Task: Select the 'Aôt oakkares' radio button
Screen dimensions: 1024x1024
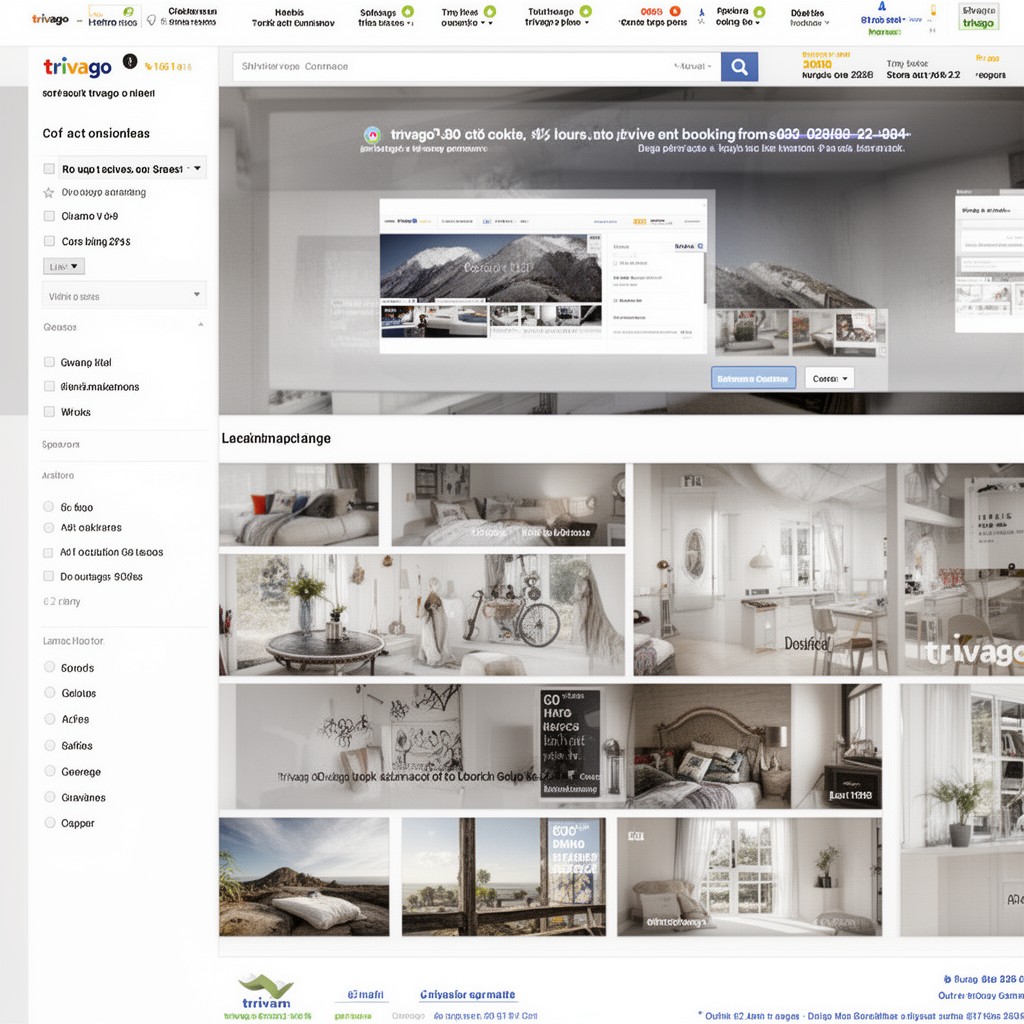Action: point(48,527)
